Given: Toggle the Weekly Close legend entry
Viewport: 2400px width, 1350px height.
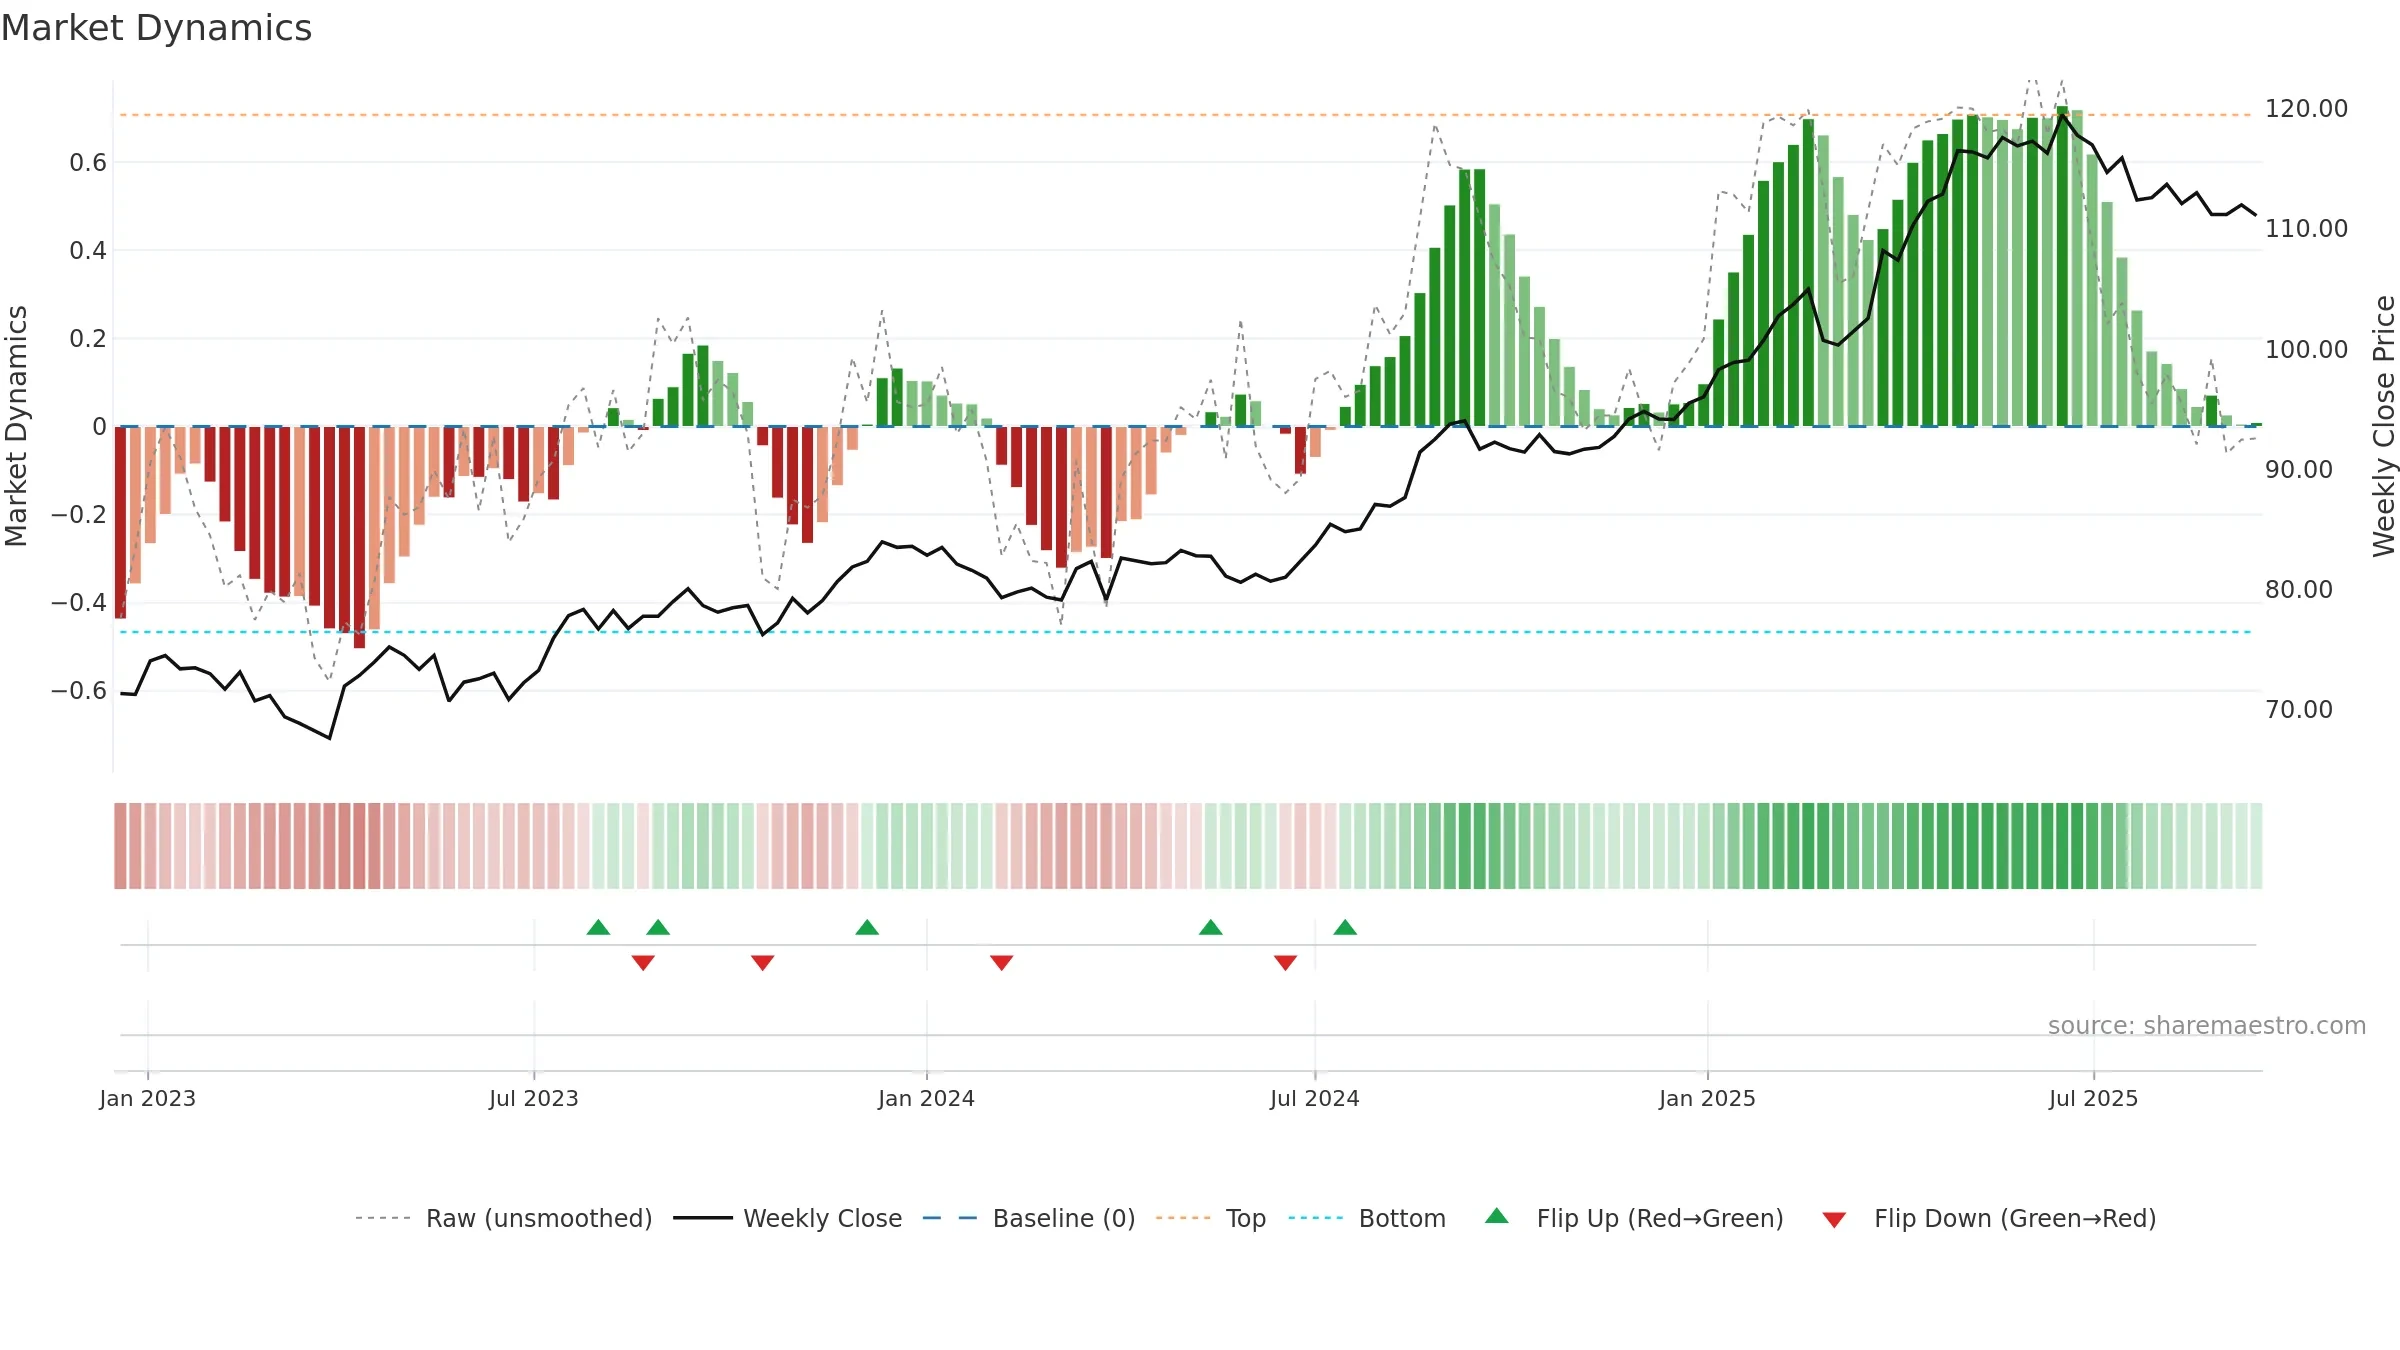Looking at the screenshot, I should pos(788,1218).
